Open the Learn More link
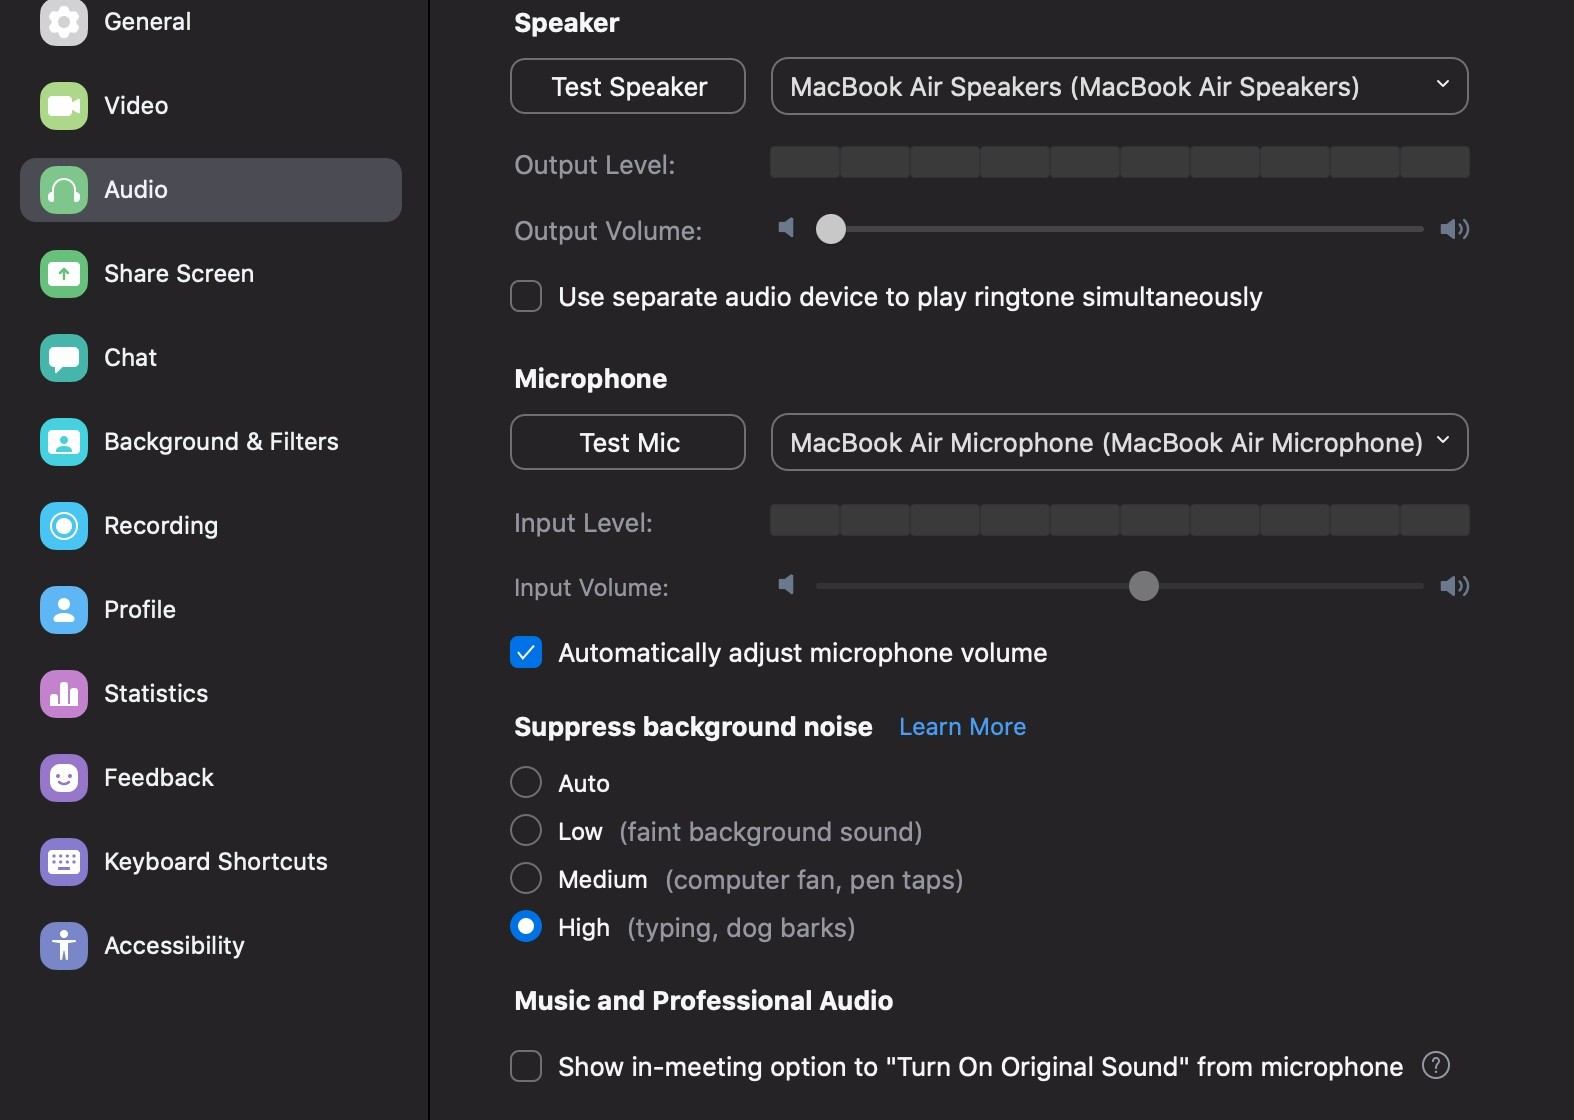This screenshot has height=1120, width=1574. (962, 727)
